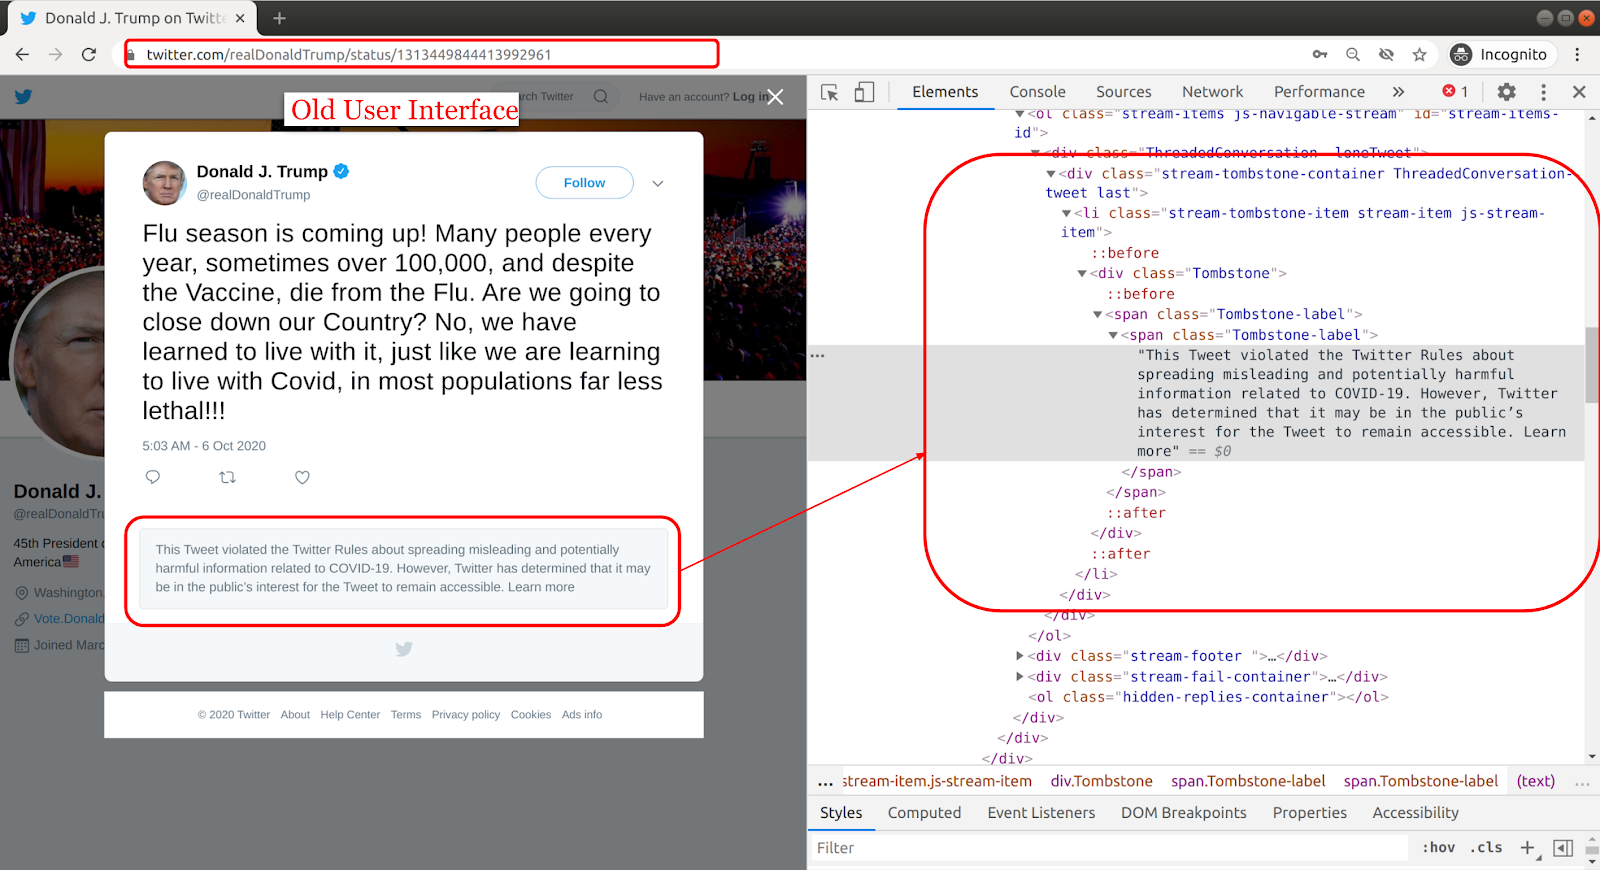Like the tweet with heart icon
Viewport: 1600px width, 870px height.
(302, 477)
